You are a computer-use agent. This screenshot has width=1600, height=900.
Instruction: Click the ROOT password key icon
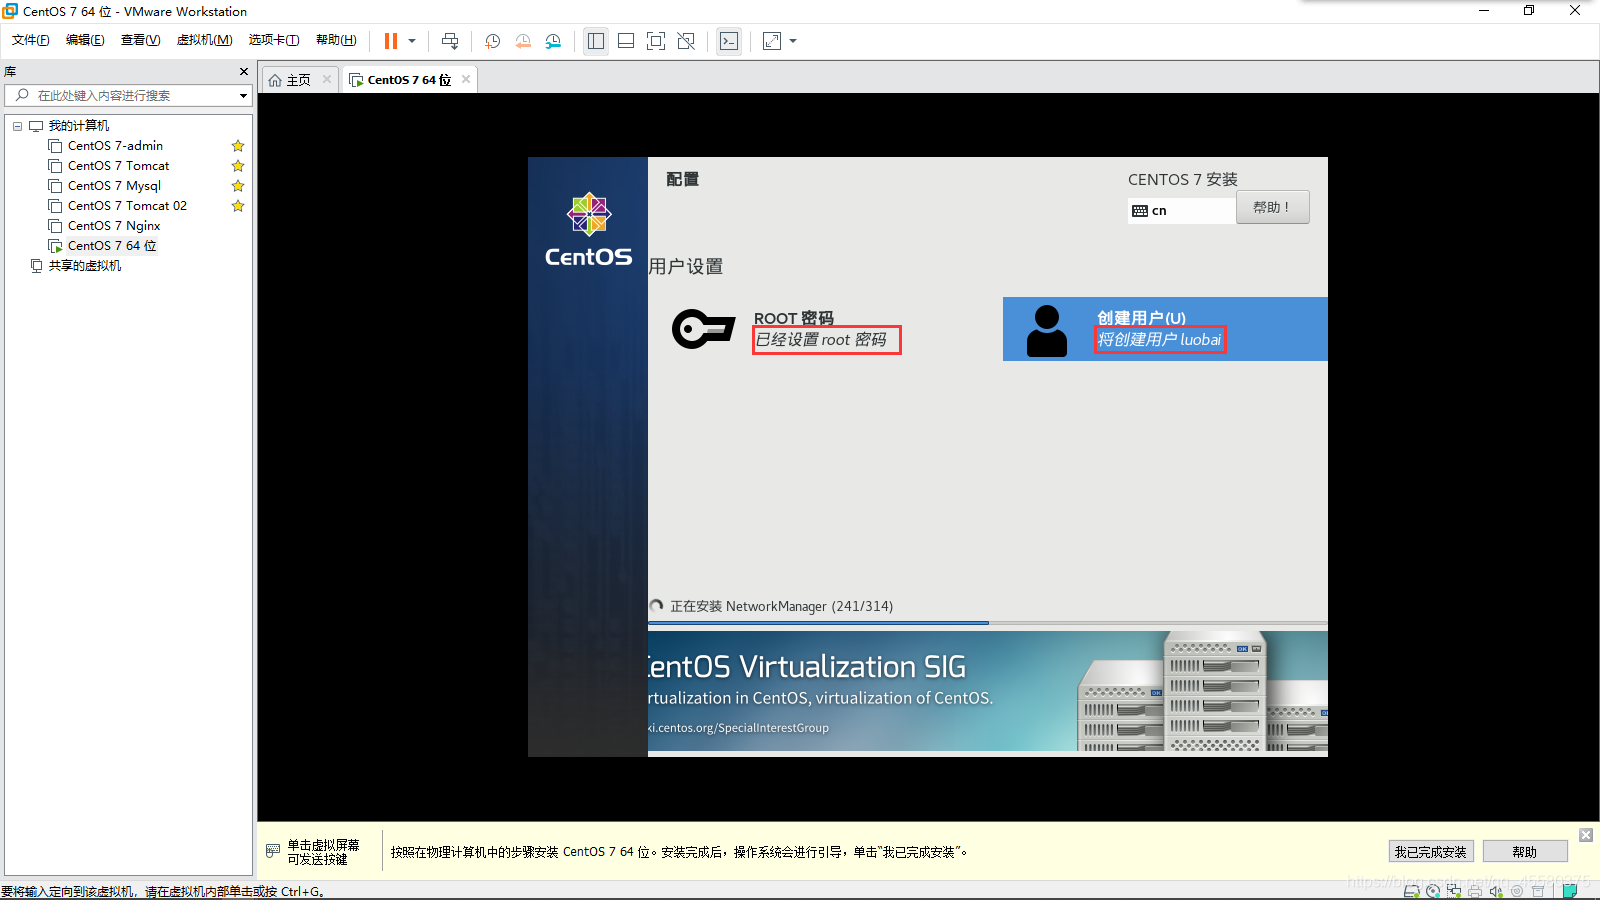click(x=704, y=328)
